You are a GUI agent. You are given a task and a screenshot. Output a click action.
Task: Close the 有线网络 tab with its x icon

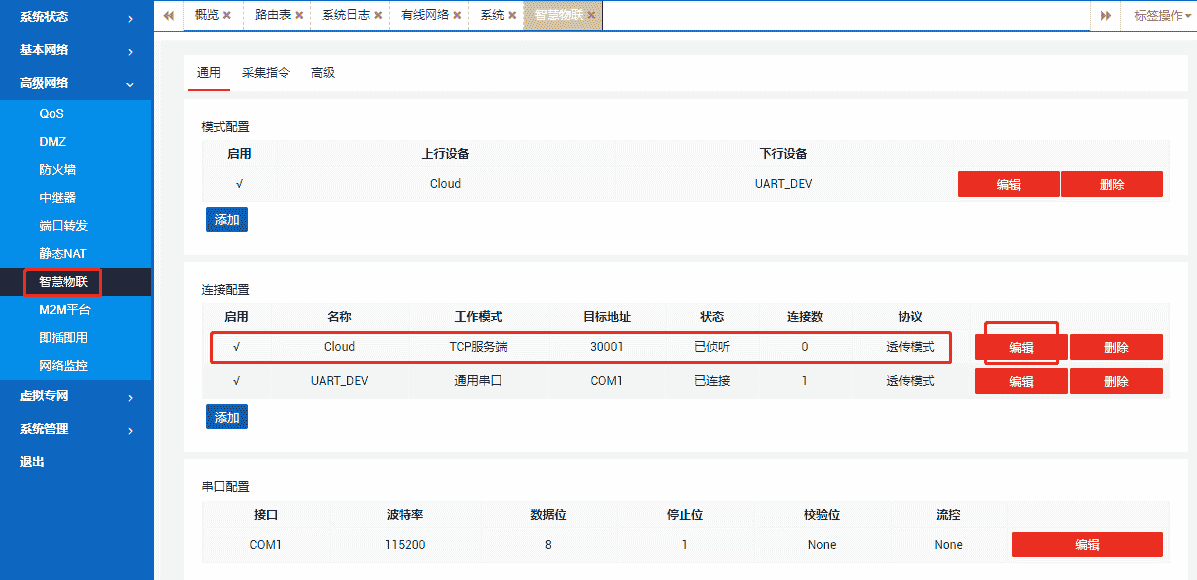(x=456, y=15)
